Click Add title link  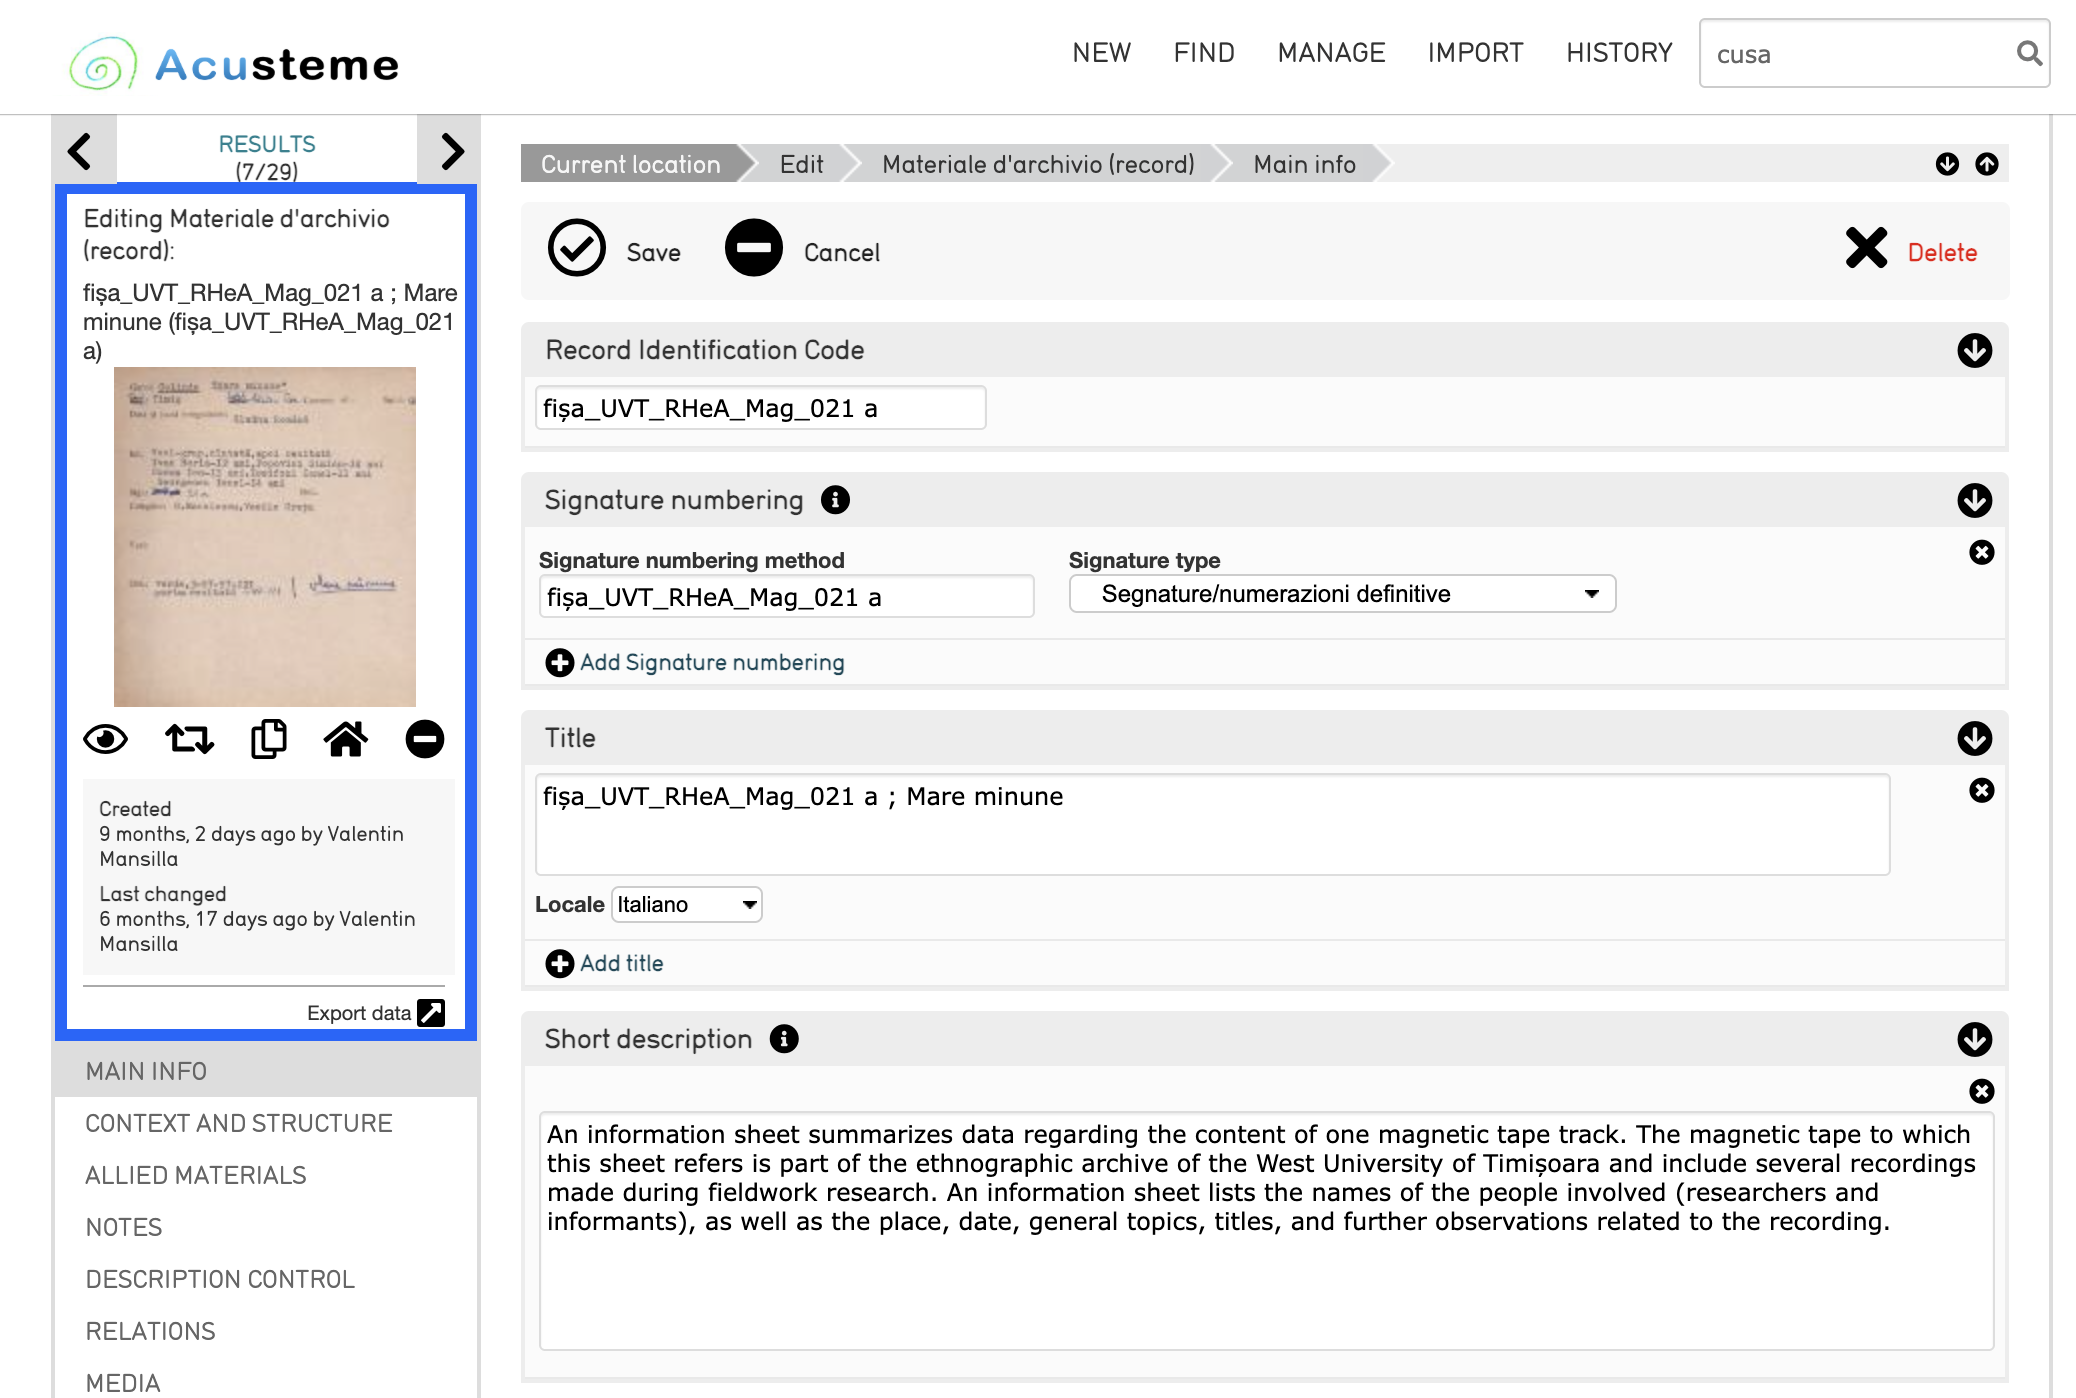pyautogui.click(x=622, y=963)
